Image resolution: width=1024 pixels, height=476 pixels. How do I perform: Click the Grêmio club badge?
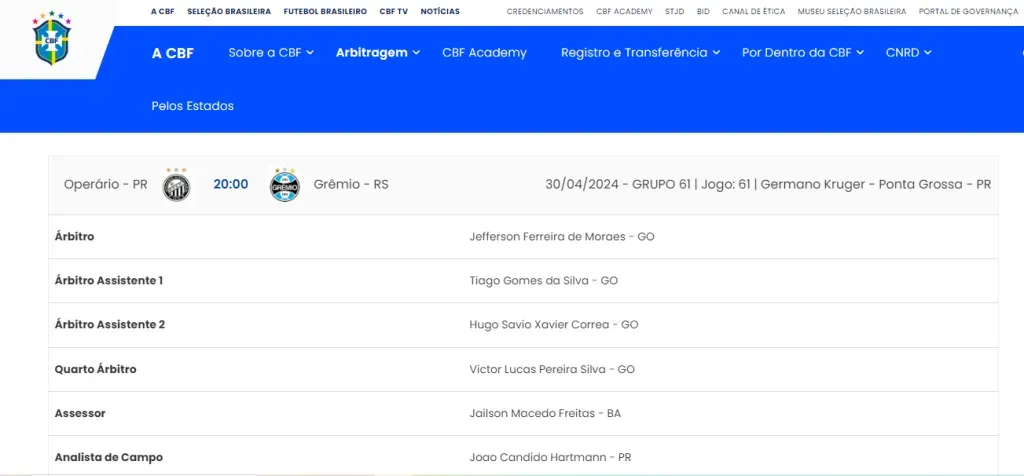285,185
